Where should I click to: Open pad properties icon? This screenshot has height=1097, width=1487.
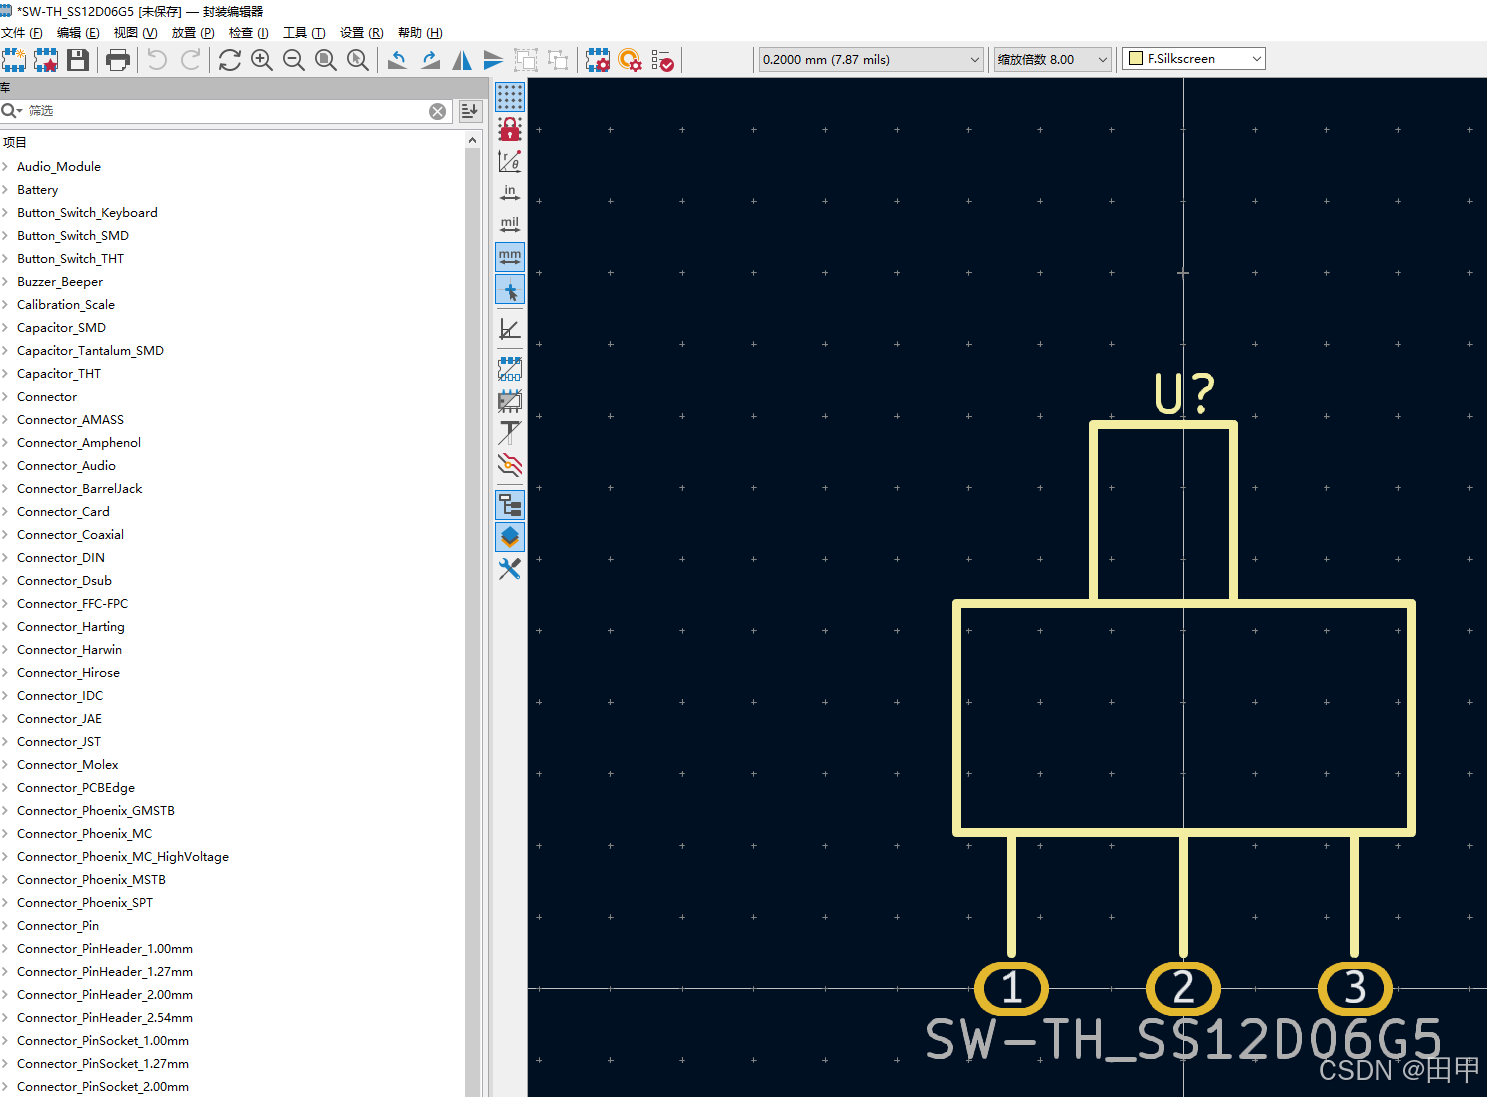pyautogui.click(x=630, y=60)
